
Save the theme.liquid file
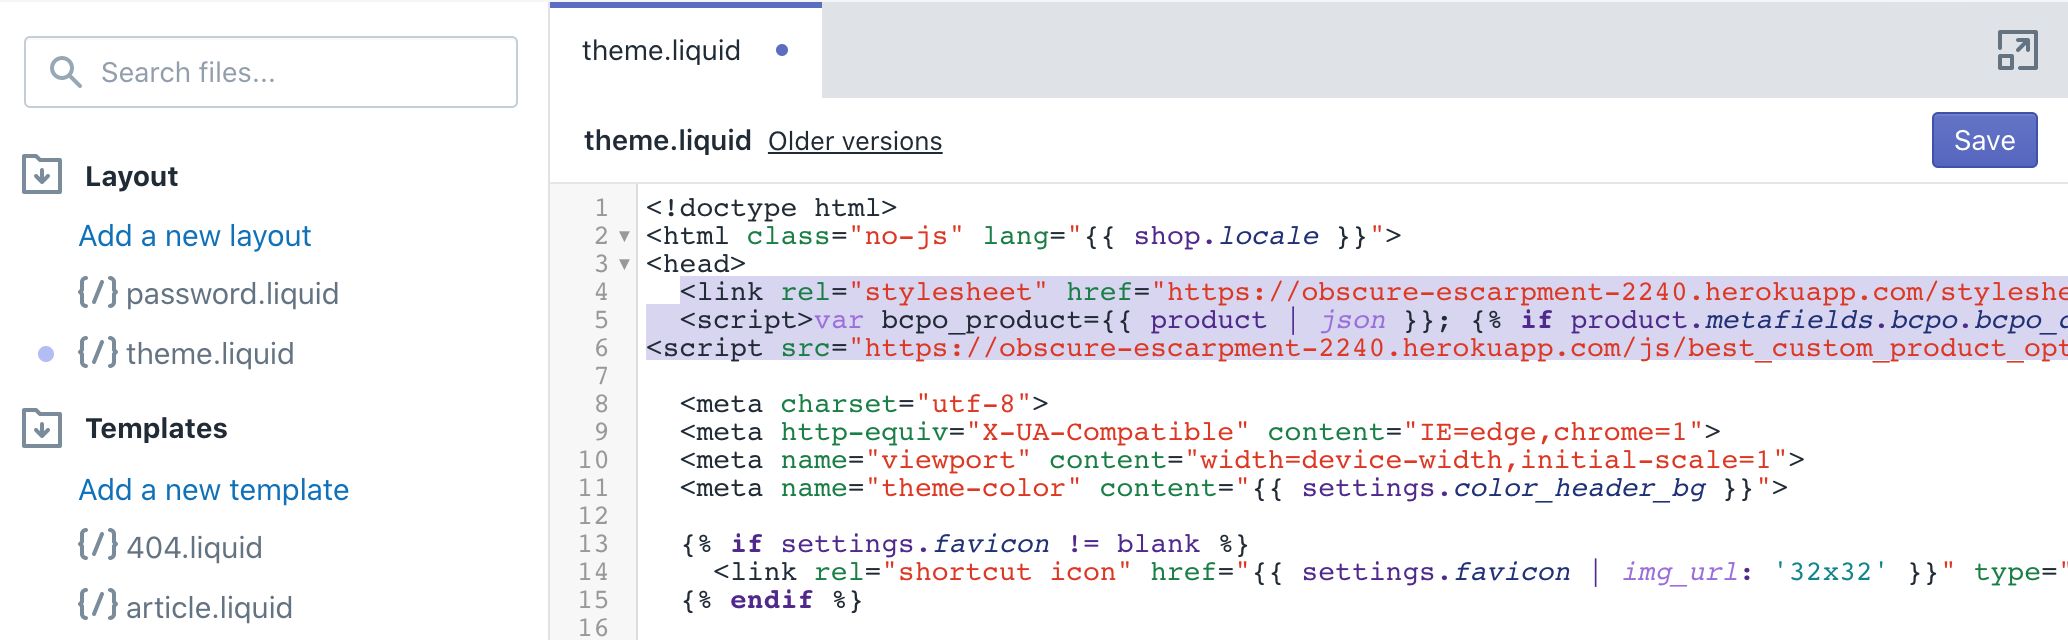click(x=1983, y=141)
